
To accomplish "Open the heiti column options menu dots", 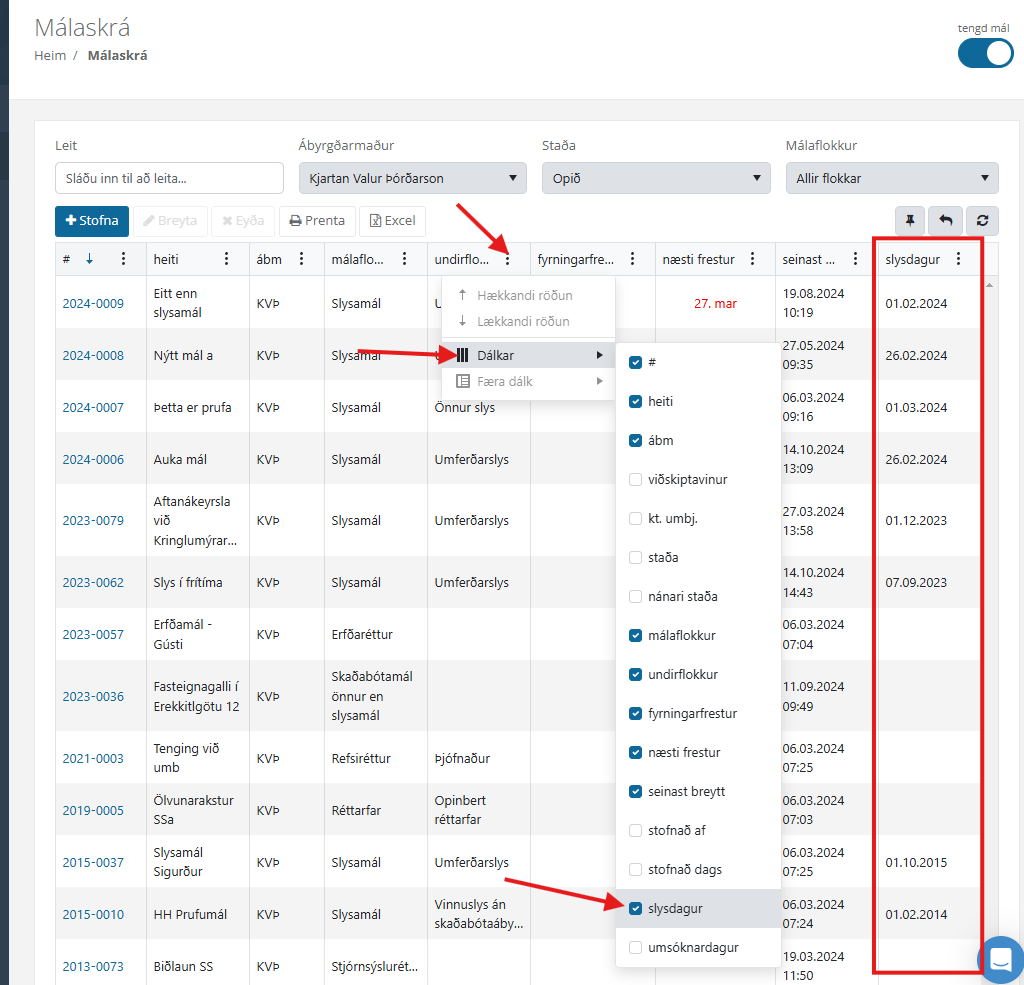I will point(227,259).
